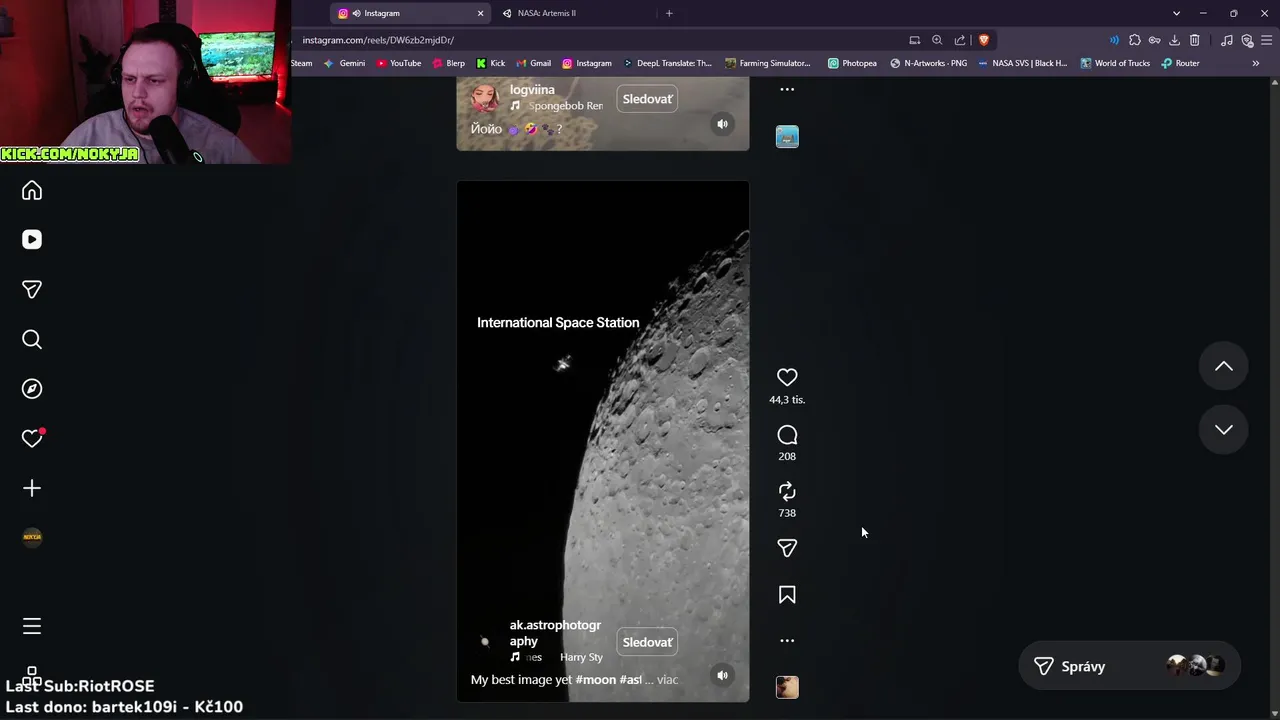Create a new post with plus icon
The width and height of the screenshot is (1280, 720).
pyautogui.click(x=32, y=488)
